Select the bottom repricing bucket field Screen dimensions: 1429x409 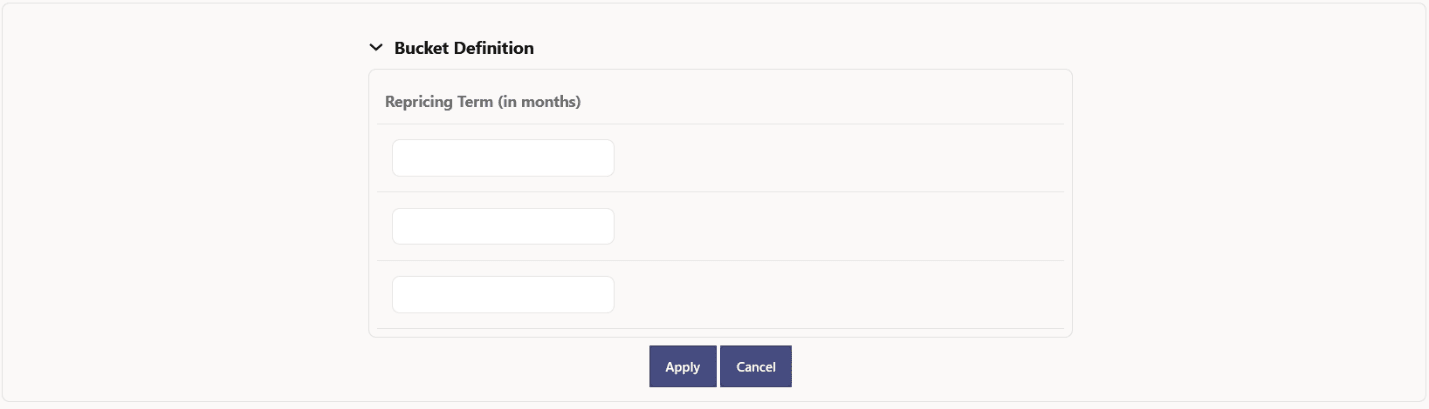[503, 295]
